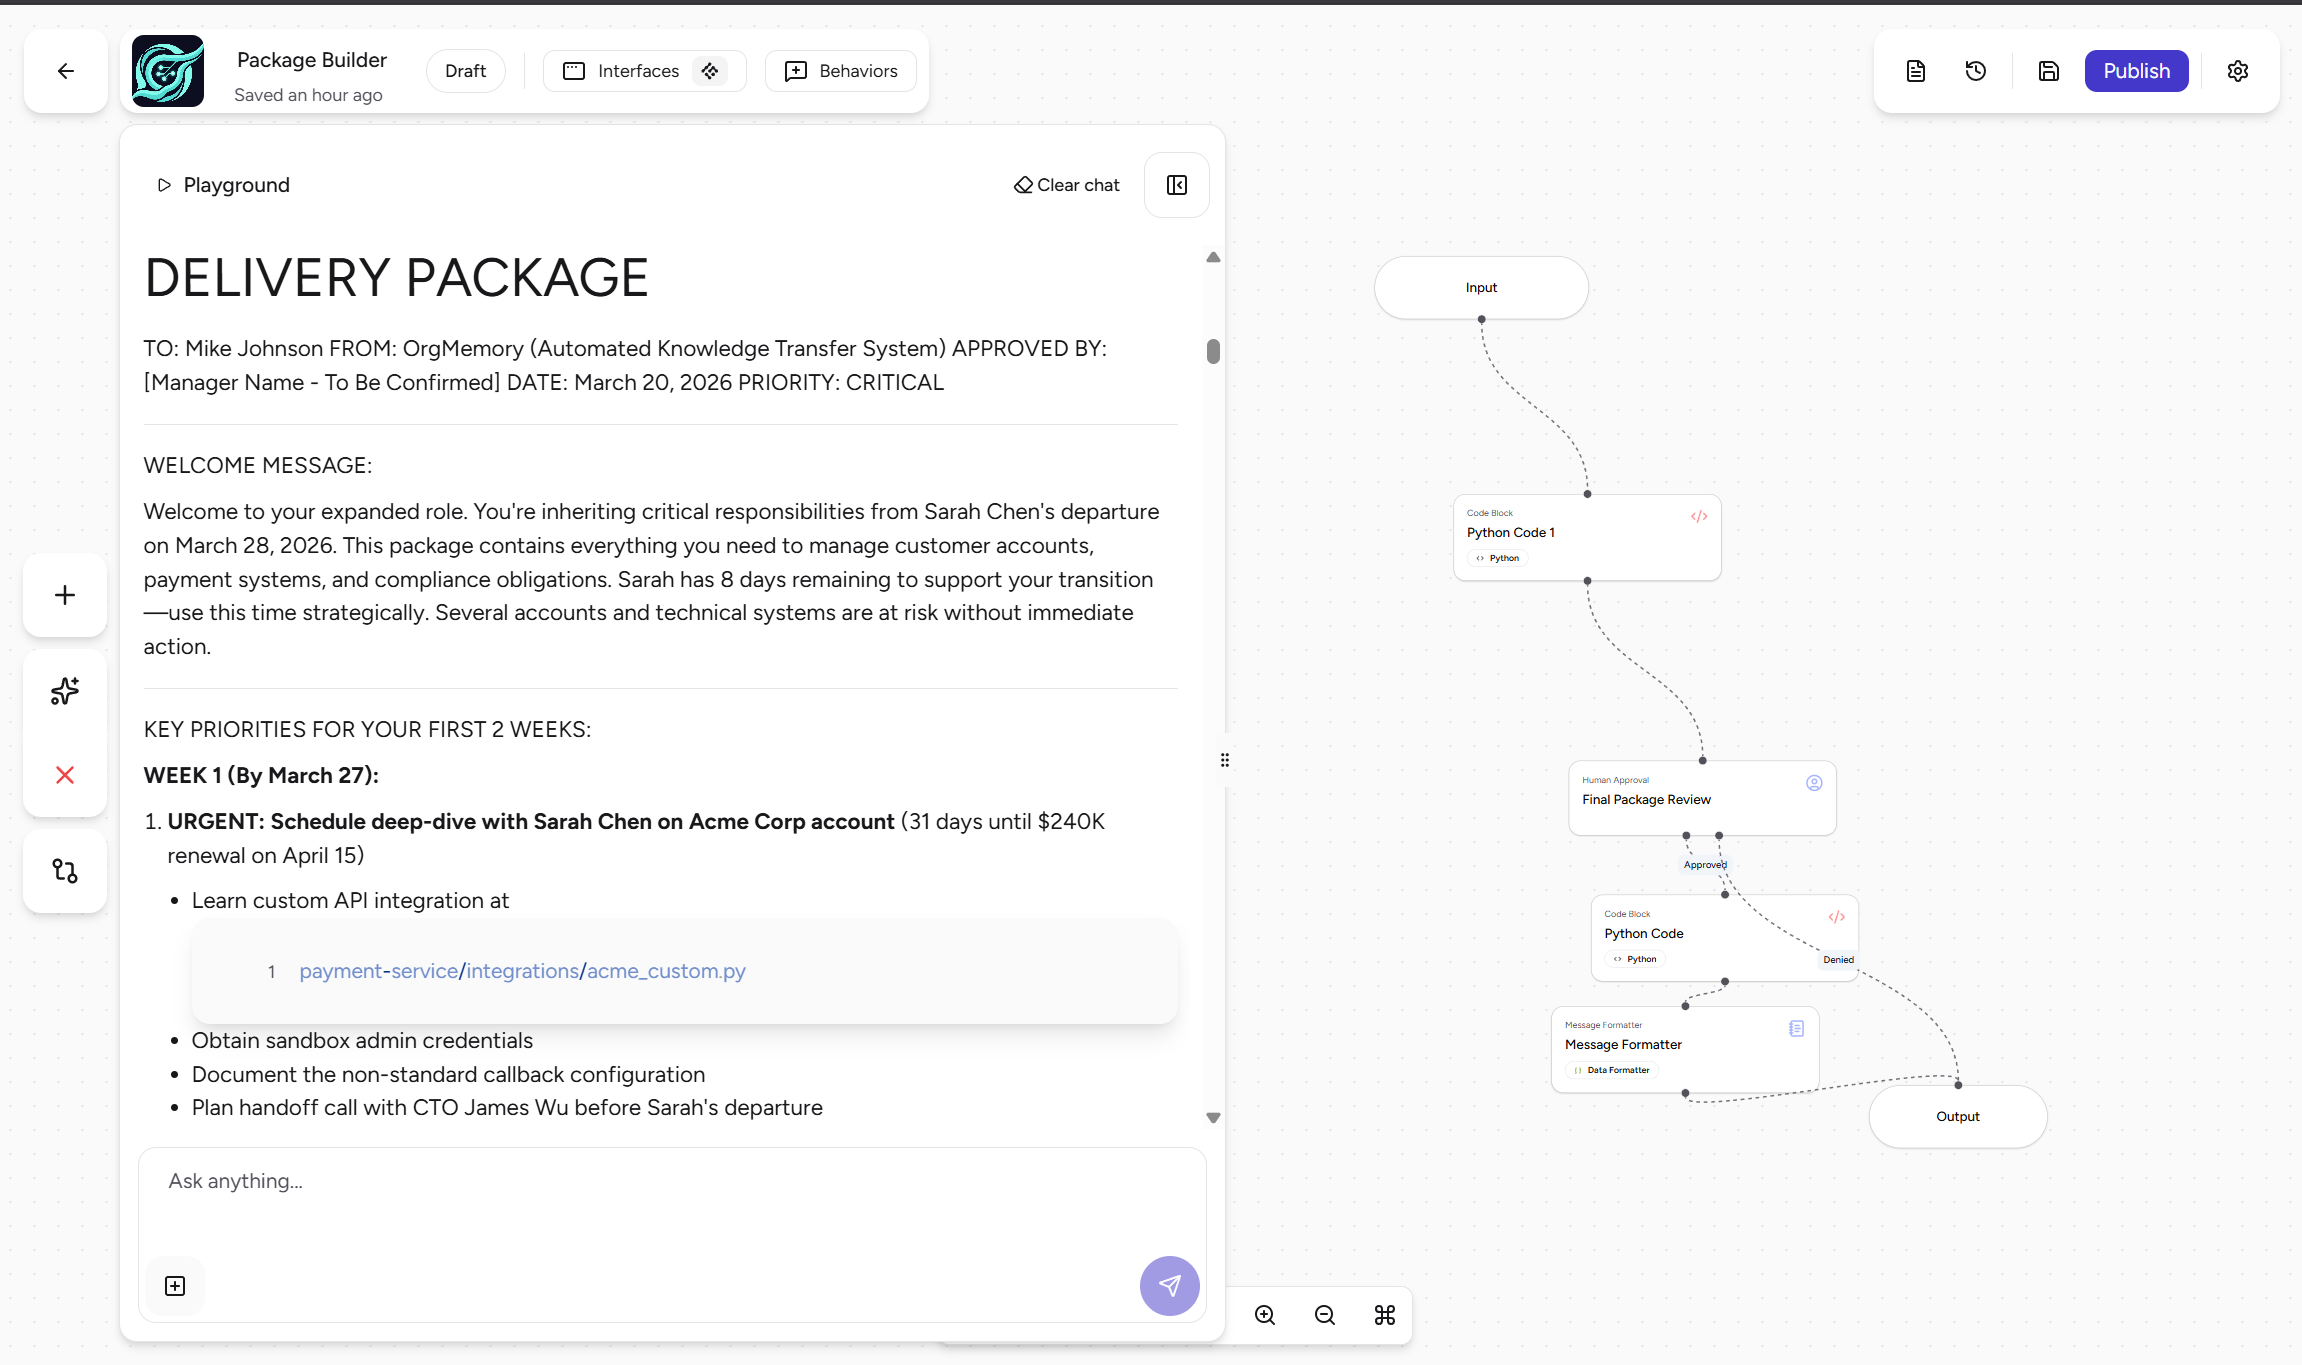Zoom out on the canvas
This screenshot has height=1365, width=2302.
(1325, 1315)
